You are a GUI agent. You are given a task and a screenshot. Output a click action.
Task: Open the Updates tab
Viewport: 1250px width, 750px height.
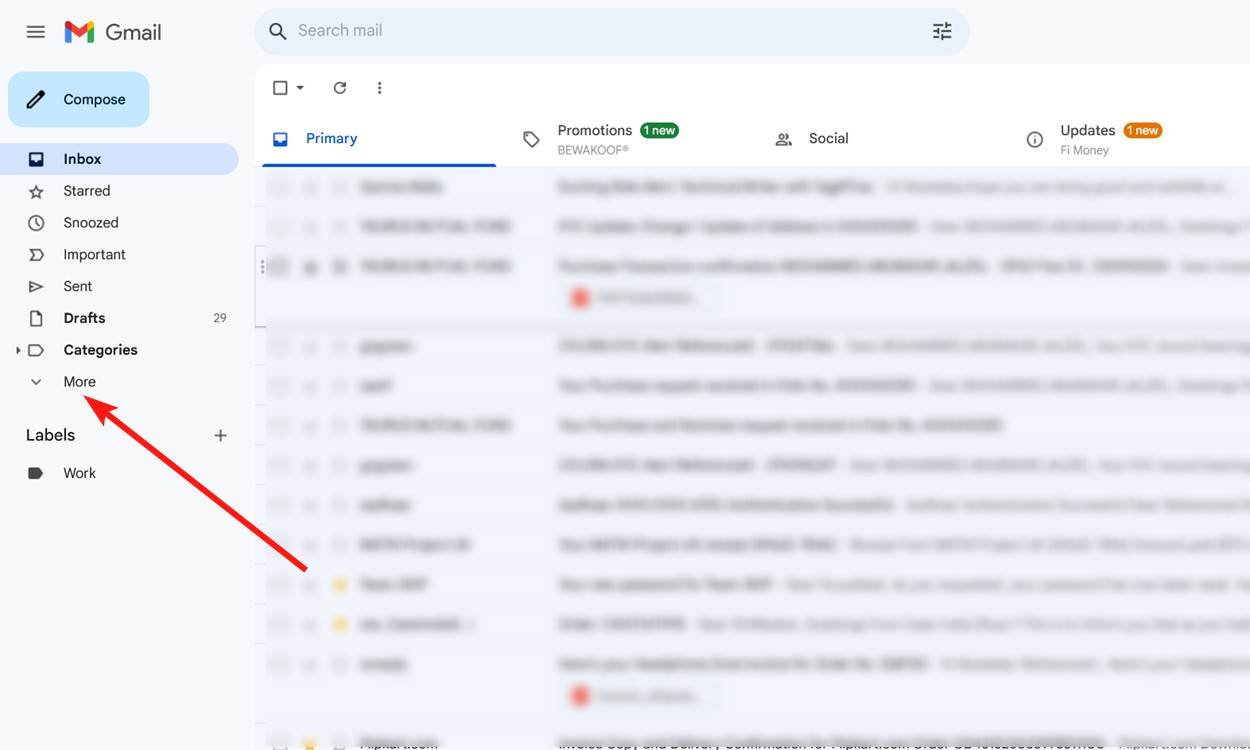1089,130
